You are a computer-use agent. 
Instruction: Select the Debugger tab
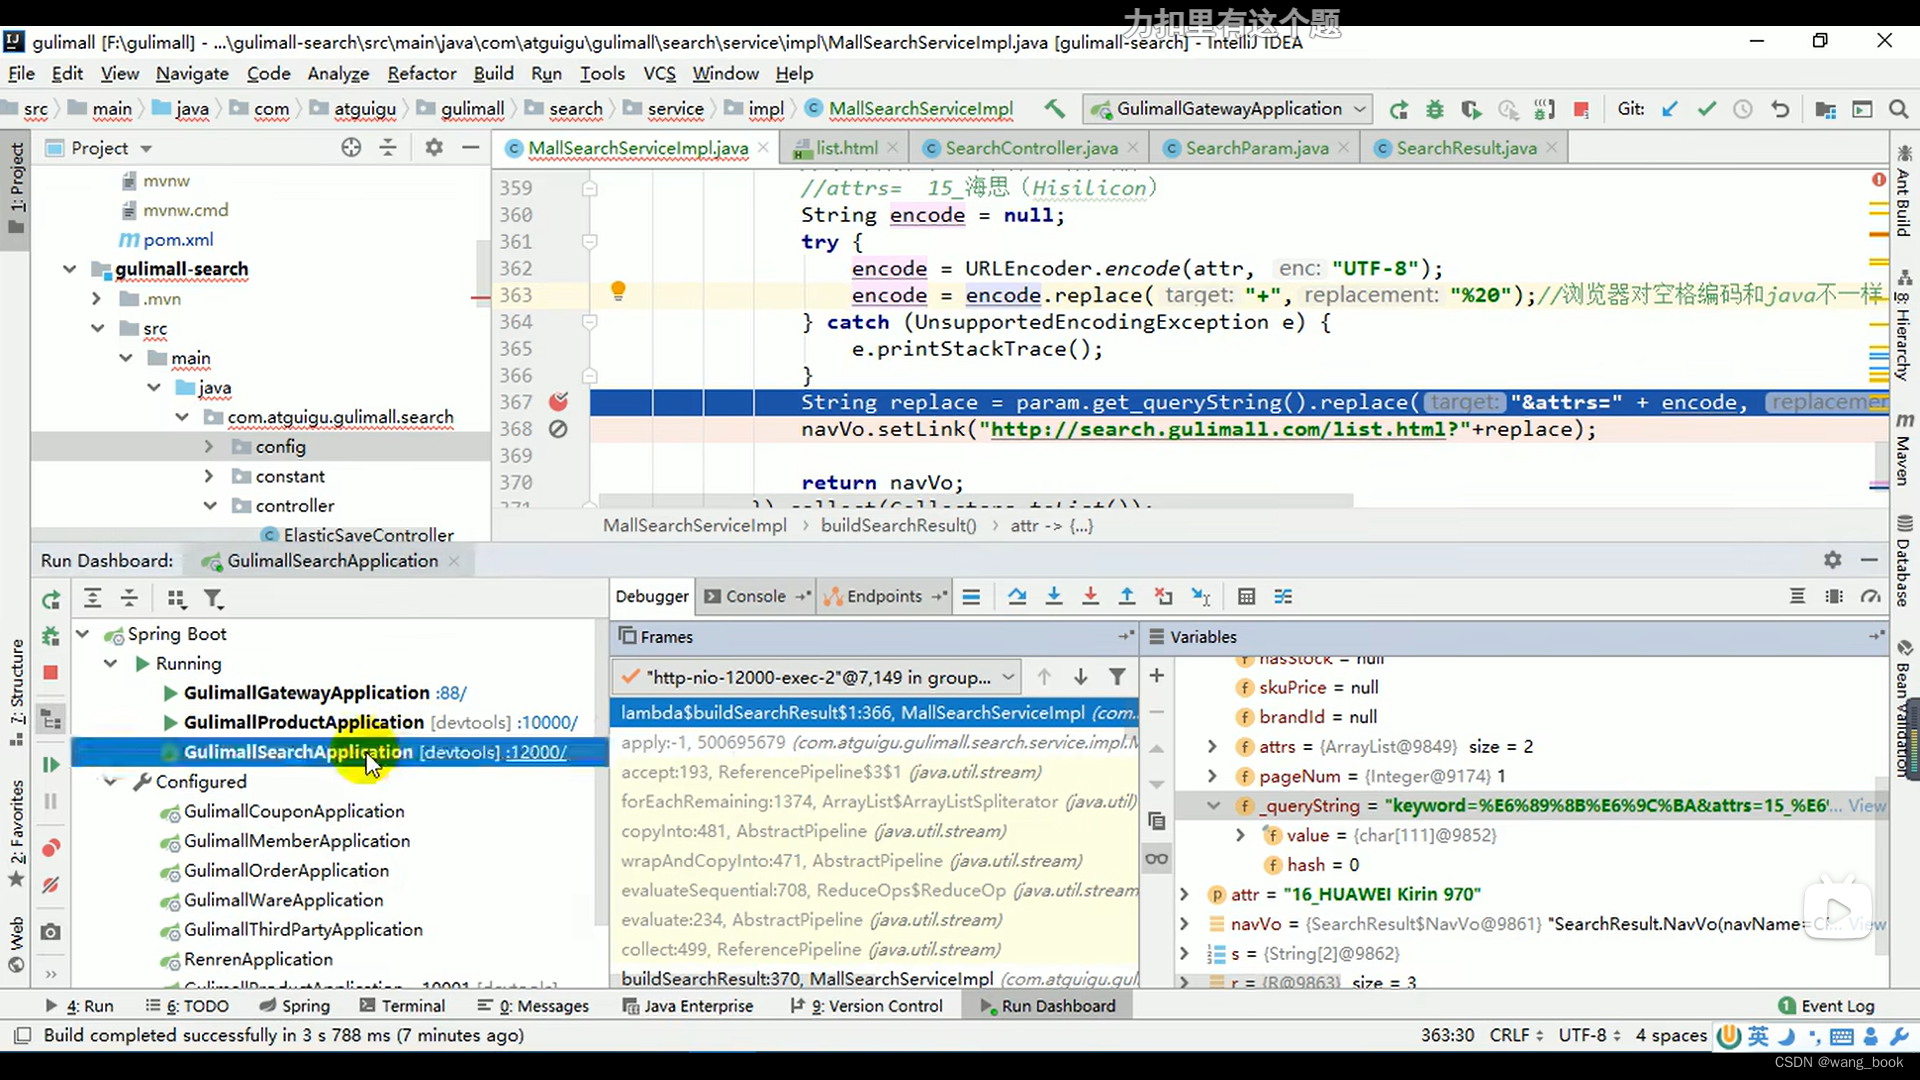(x=651, y=596)
